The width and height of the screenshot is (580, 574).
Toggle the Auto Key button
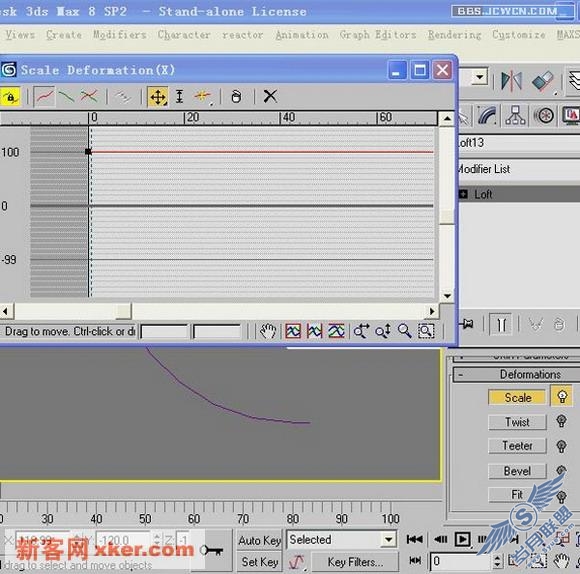tap(259, 540)
